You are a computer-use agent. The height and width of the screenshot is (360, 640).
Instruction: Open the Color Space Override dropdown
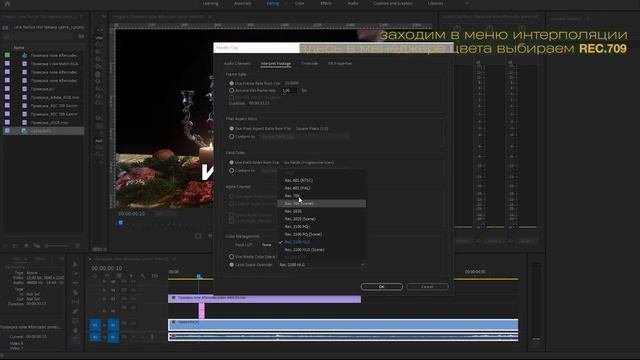322,265
